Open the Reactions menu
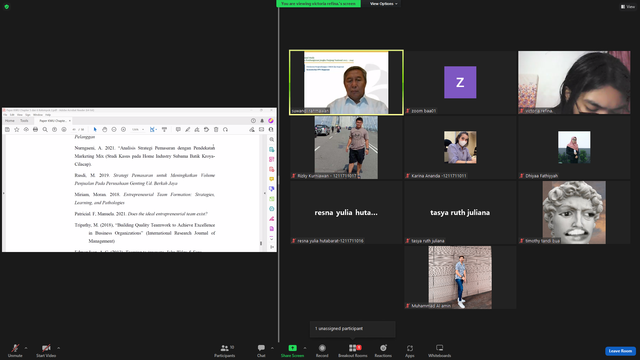 tap(383, 350)
